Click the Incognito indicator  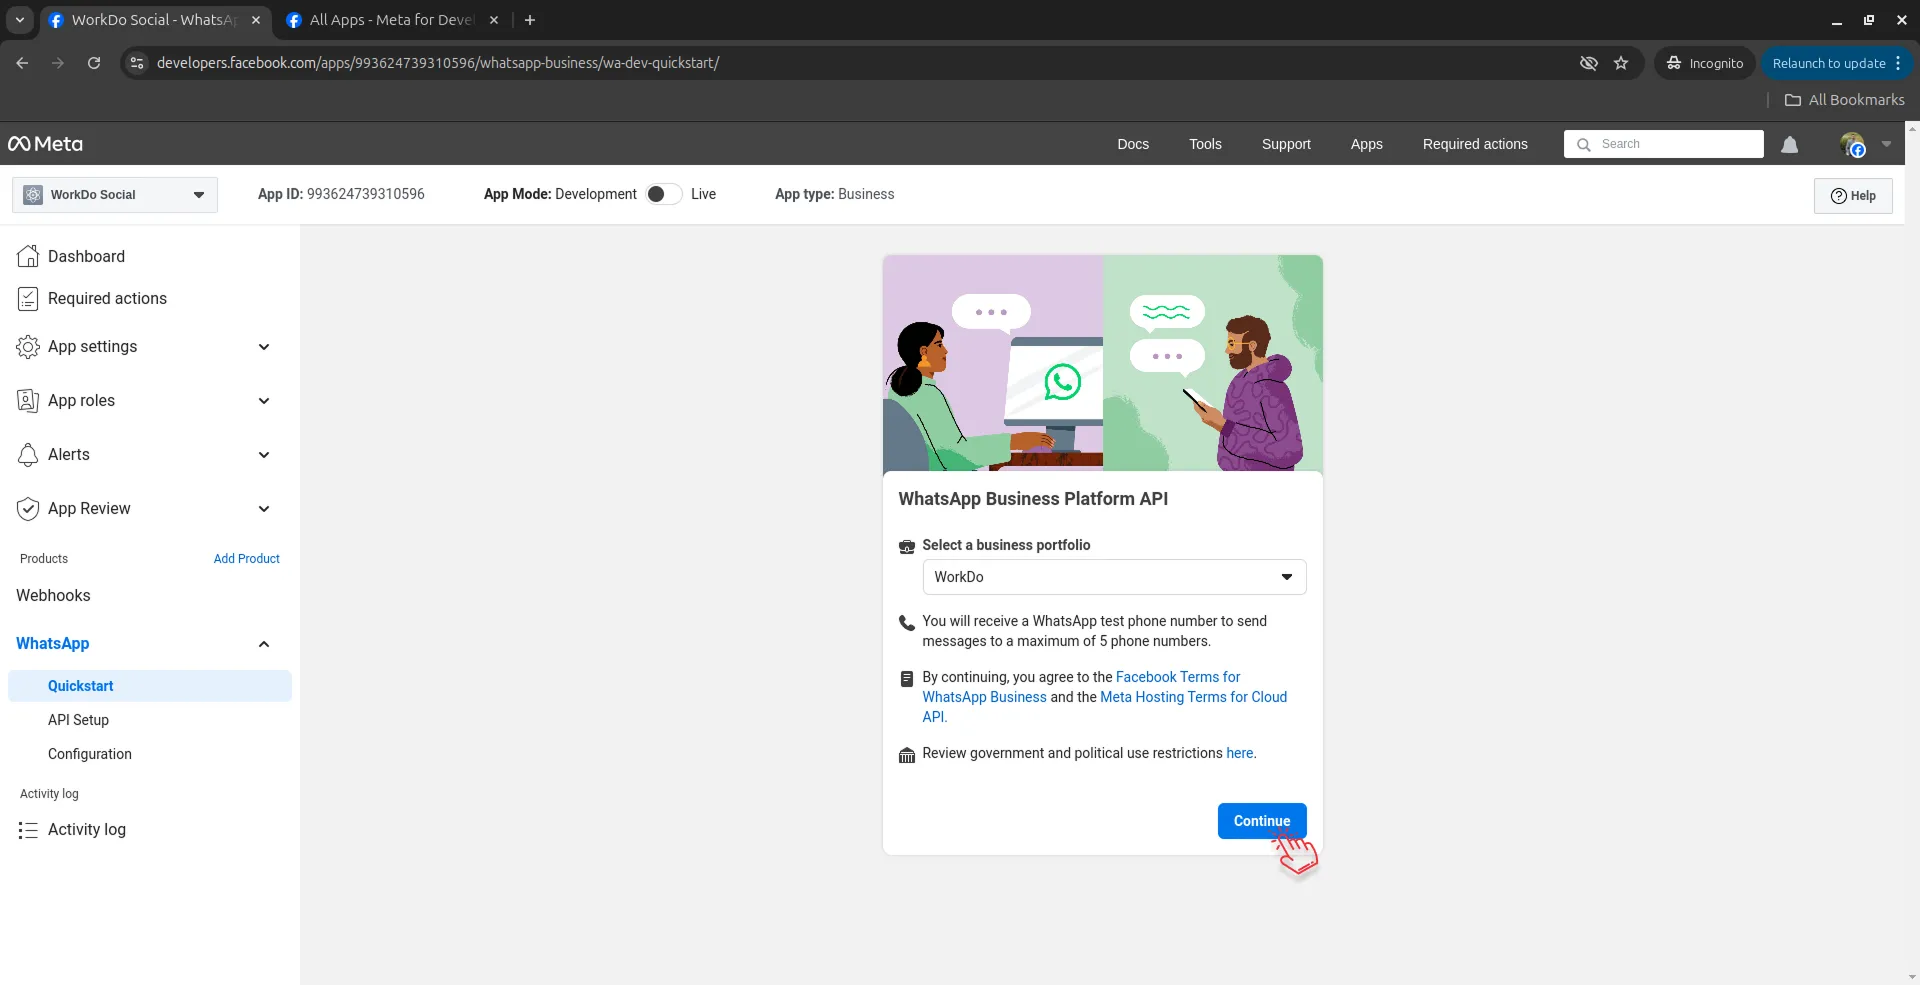pos(1705,63)
